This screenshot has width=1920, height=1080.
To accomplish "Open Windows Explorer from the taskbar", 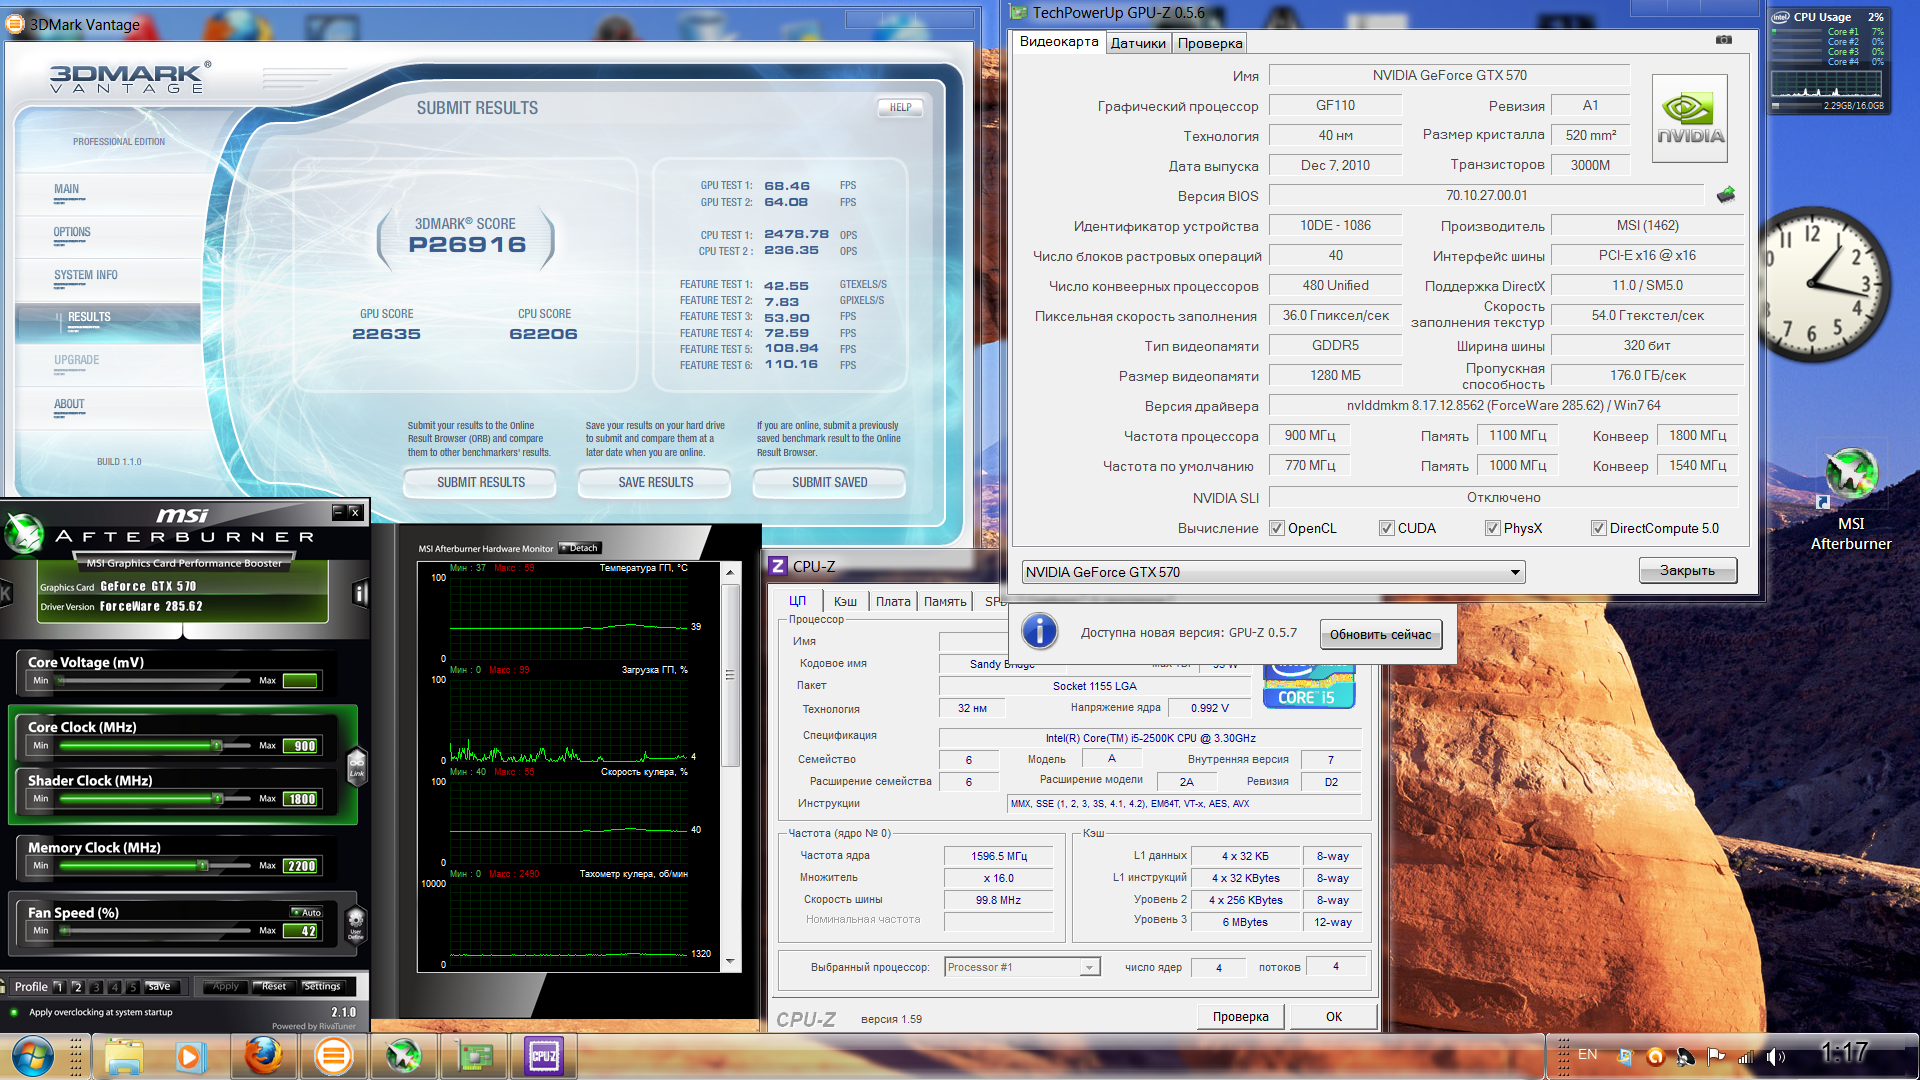I will pyautogui.click(x=124, y=1056).
